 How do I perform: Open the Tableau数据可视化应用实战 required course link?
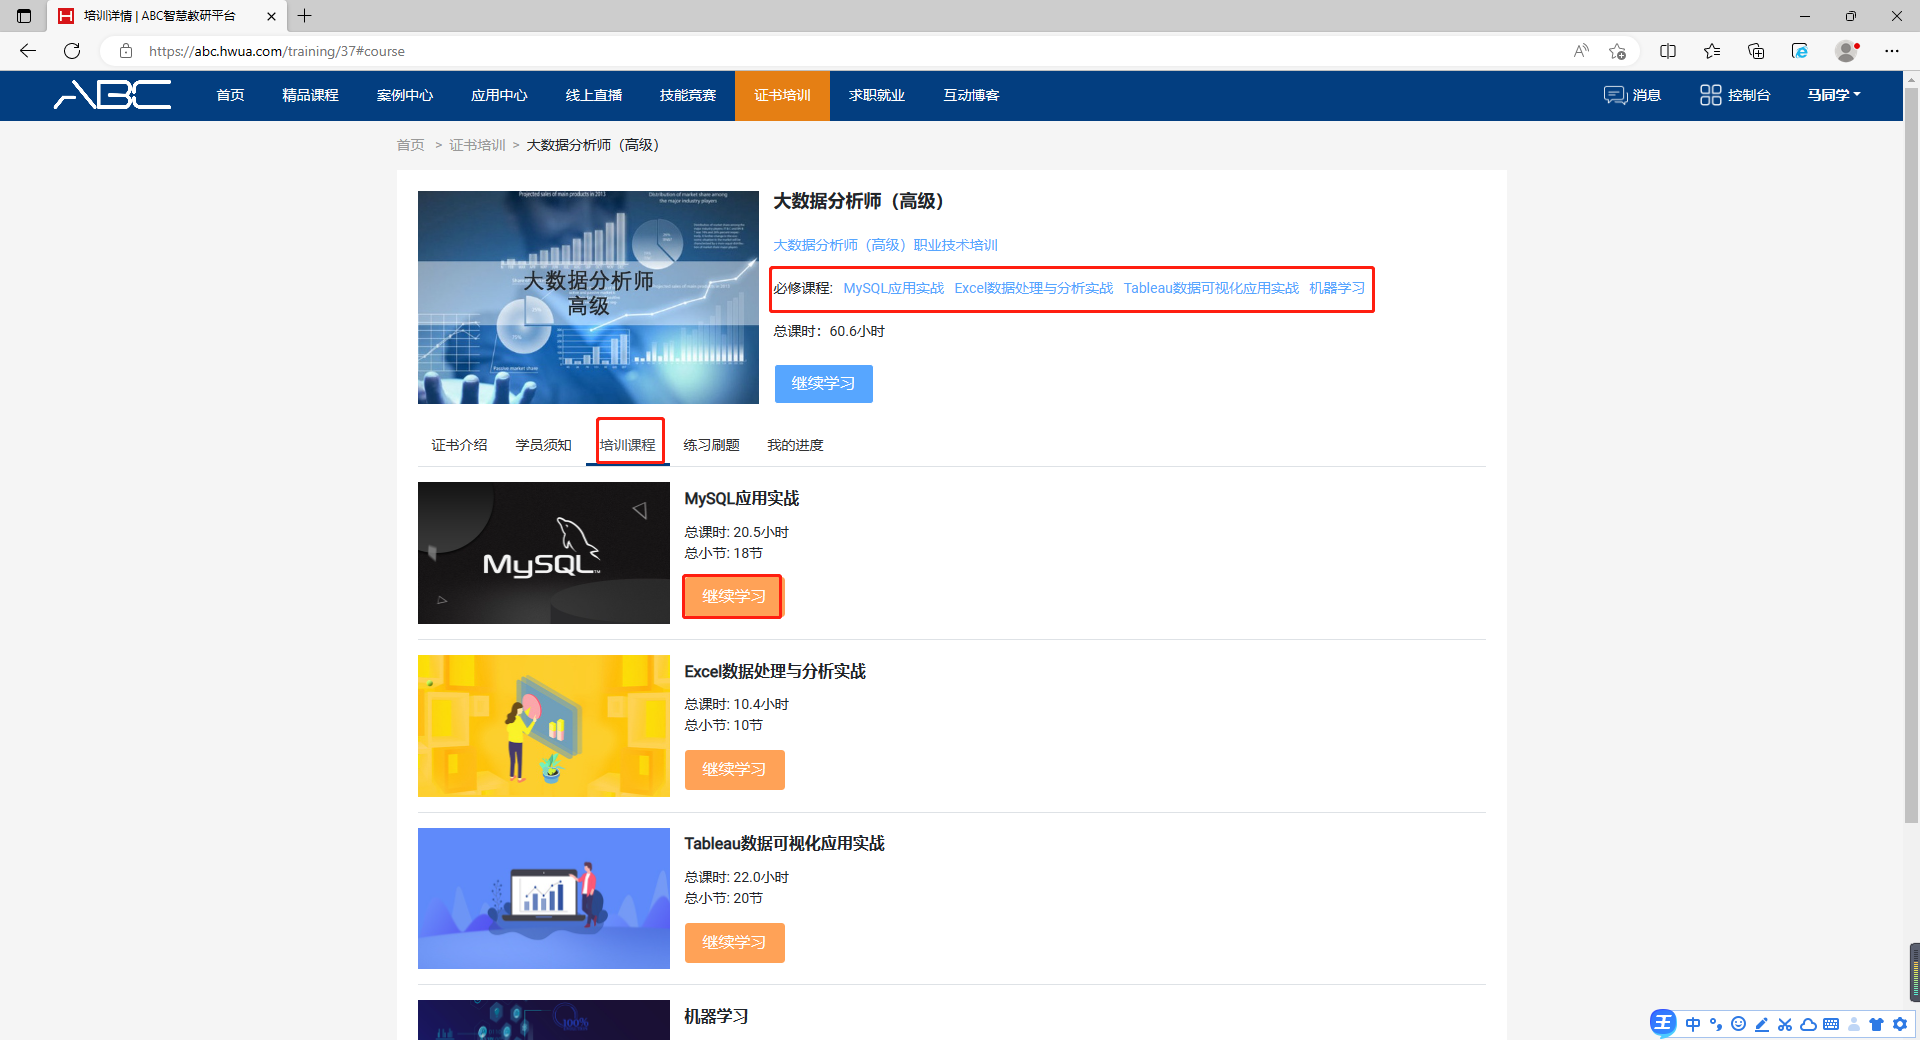point(1211,288)
